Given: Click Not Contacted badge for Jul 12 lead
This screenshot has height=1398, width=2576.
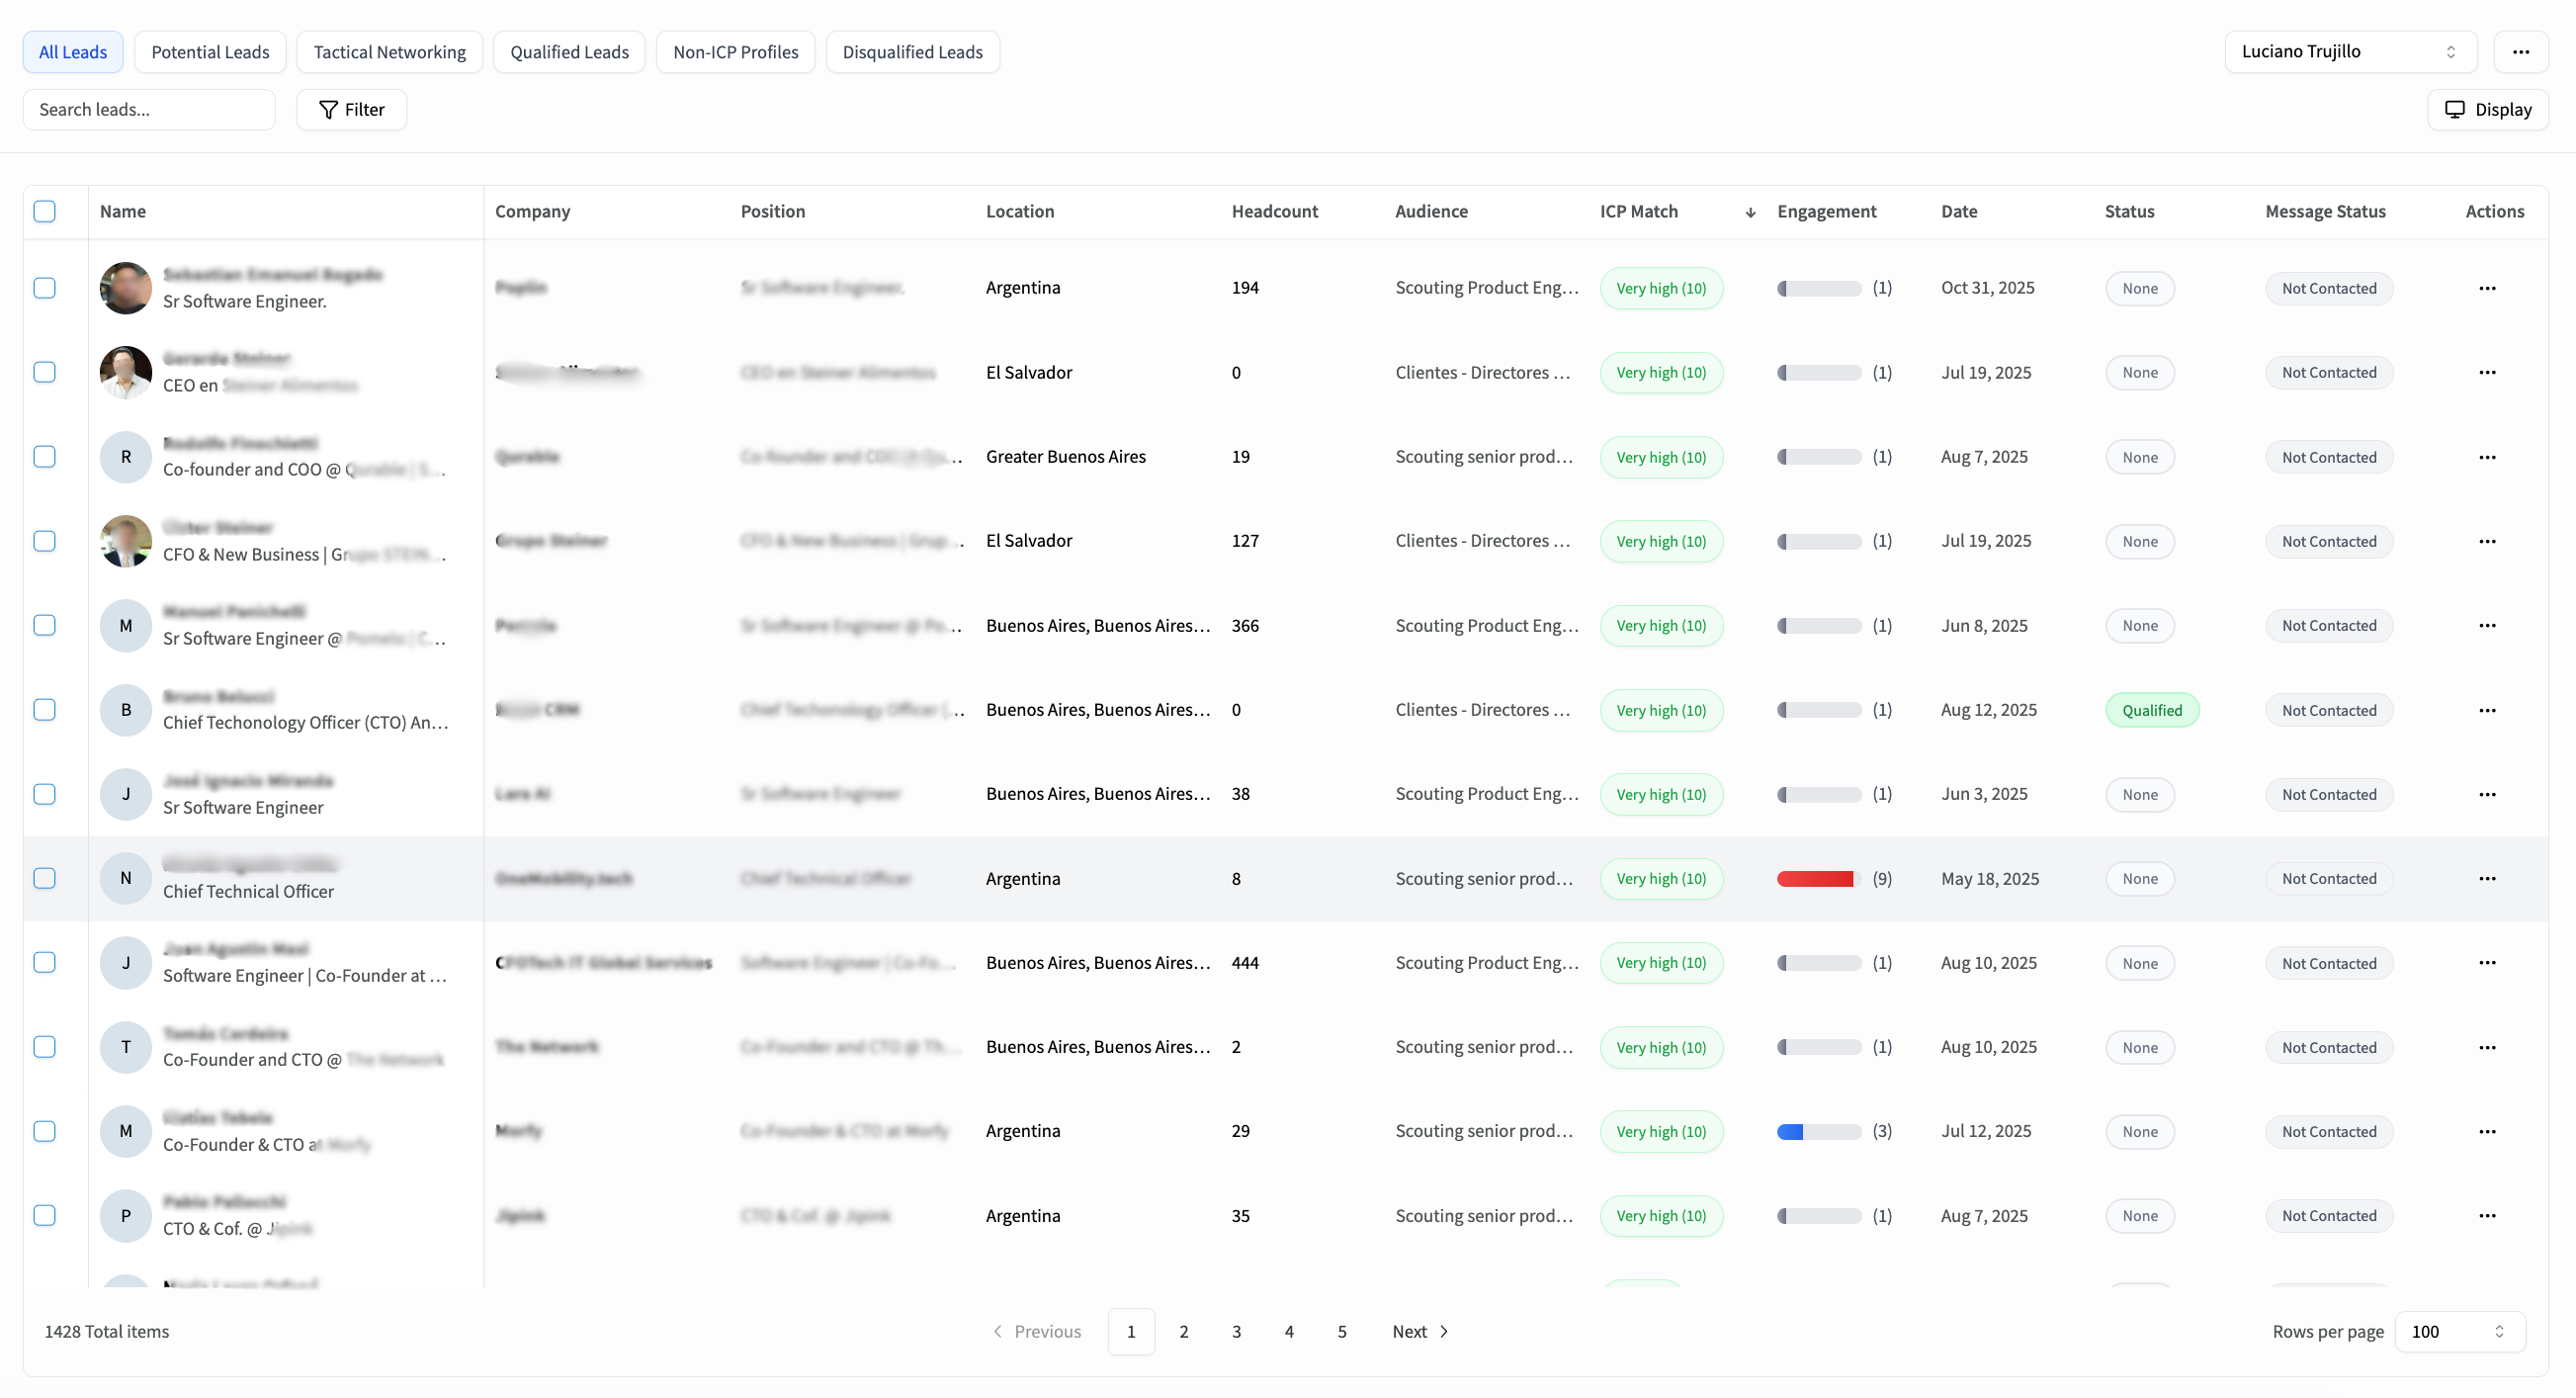Looking at the screenshot, I should click(x=2328, y=1132).
